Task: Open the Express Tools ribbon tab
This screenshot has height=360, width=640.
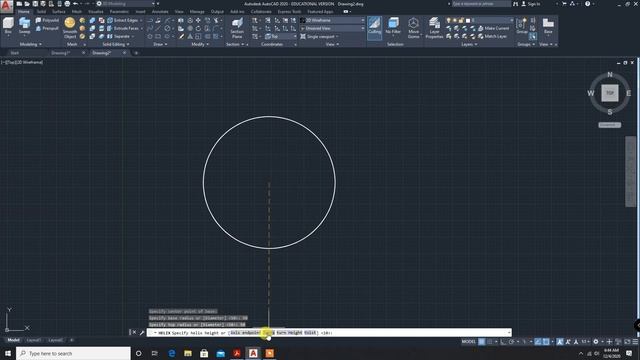Action: point(289,11)
